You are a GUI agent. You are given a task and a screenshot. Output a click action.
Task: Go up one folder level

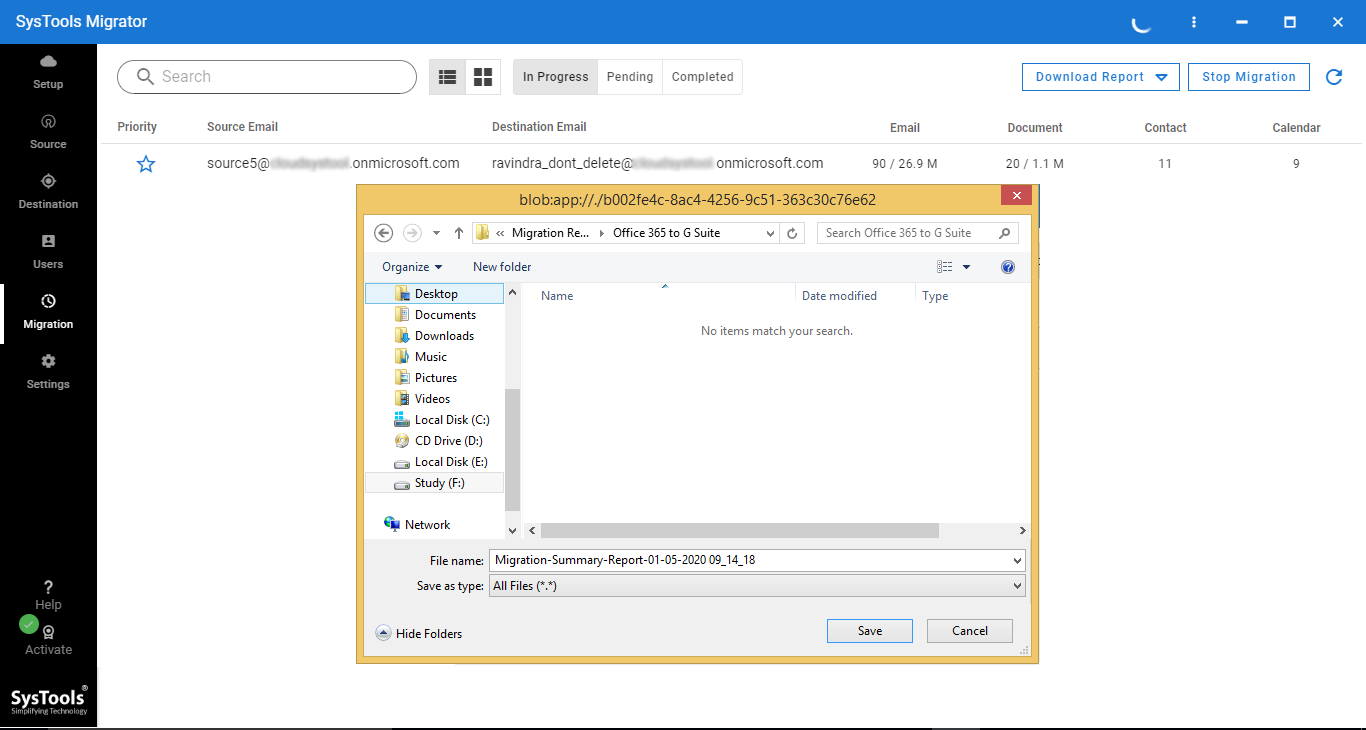pos(459,233)
